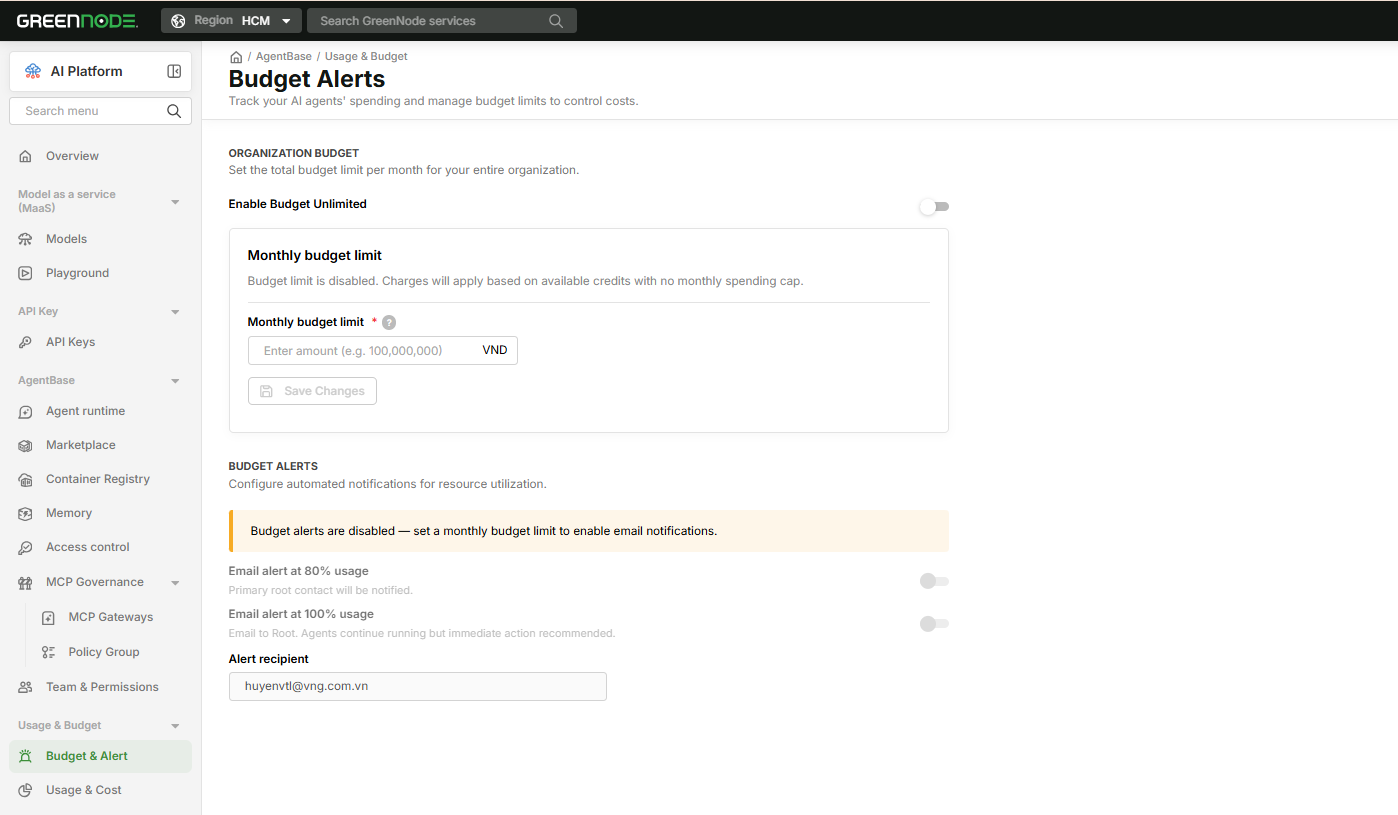Click the MCP Gateways icon
Image resolution: width=1398 pixels, height=815 pixels.
(x=48, y=618)
